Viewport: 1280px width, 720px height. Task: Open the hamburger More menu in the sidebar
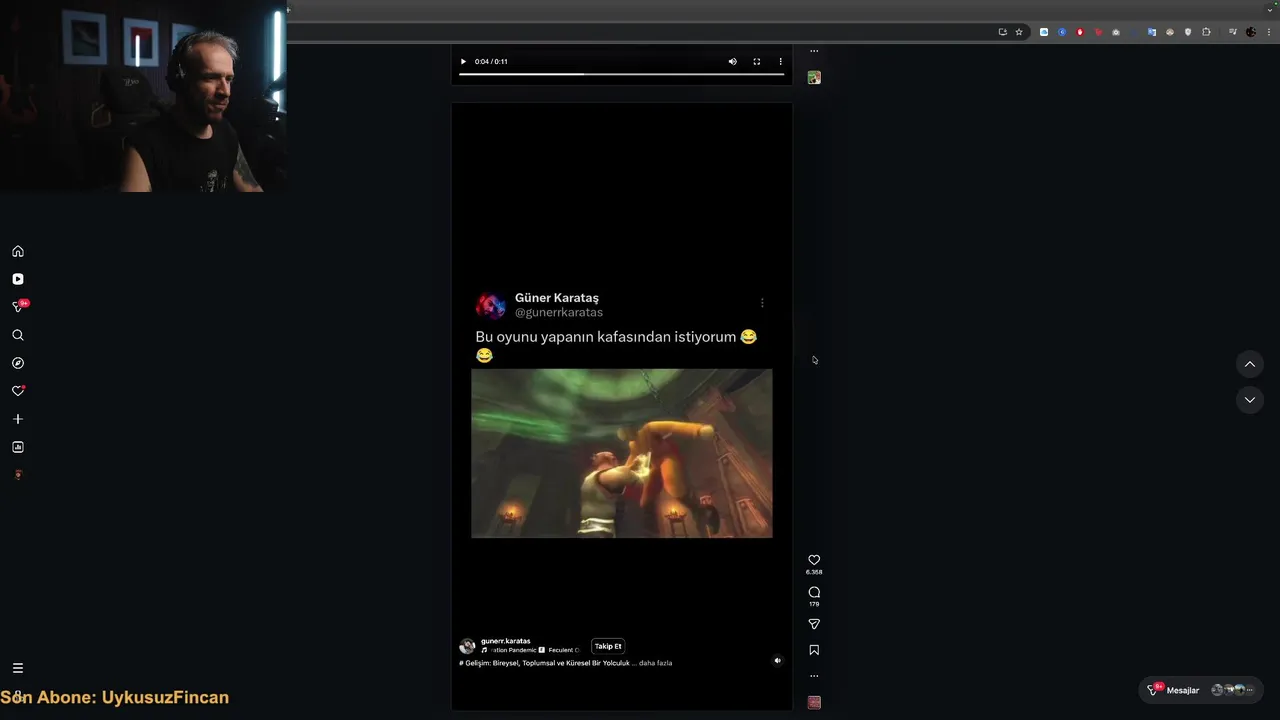coord(18,668)
